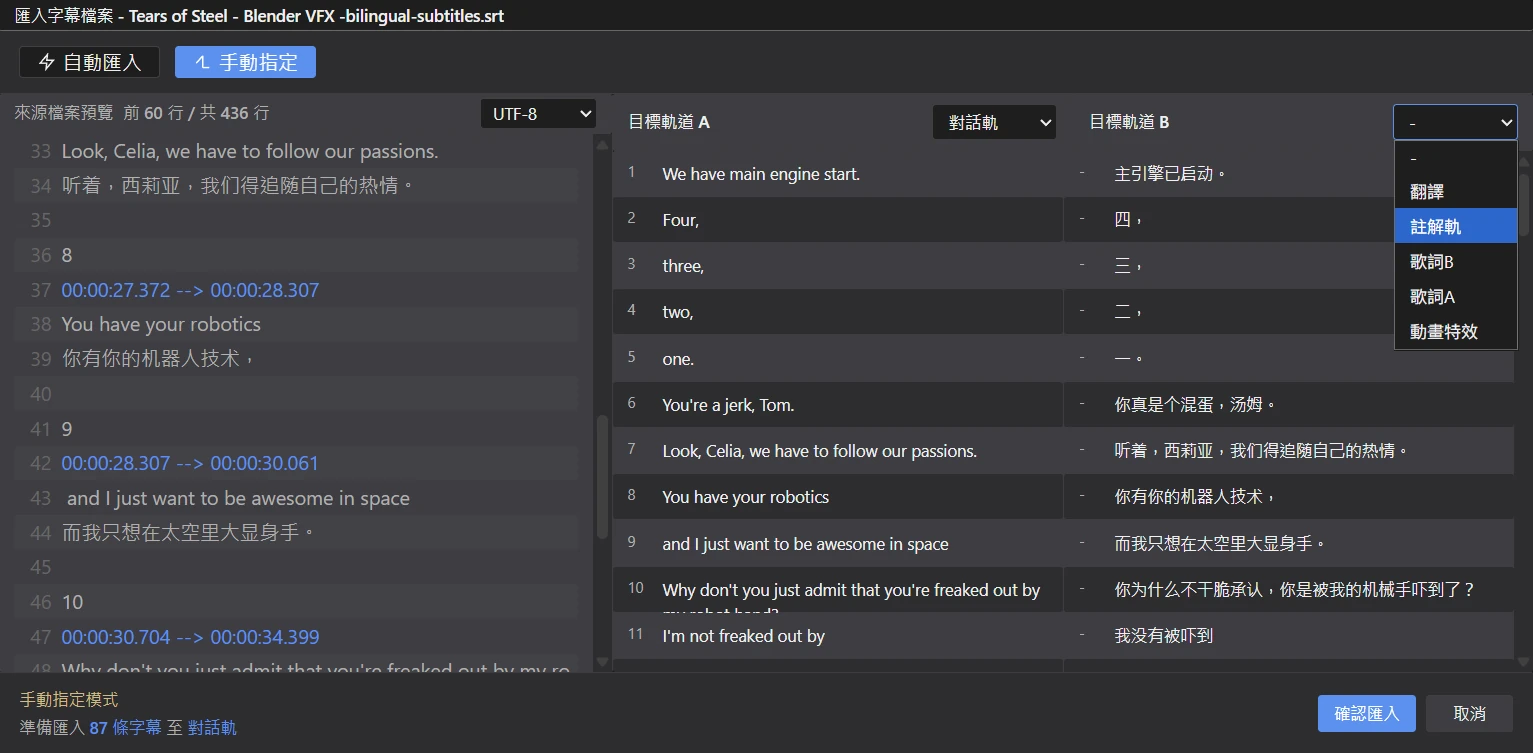1533x753 pixels.
Task: Choose 註解軌 from the track B list
Action: [1456, 227]
